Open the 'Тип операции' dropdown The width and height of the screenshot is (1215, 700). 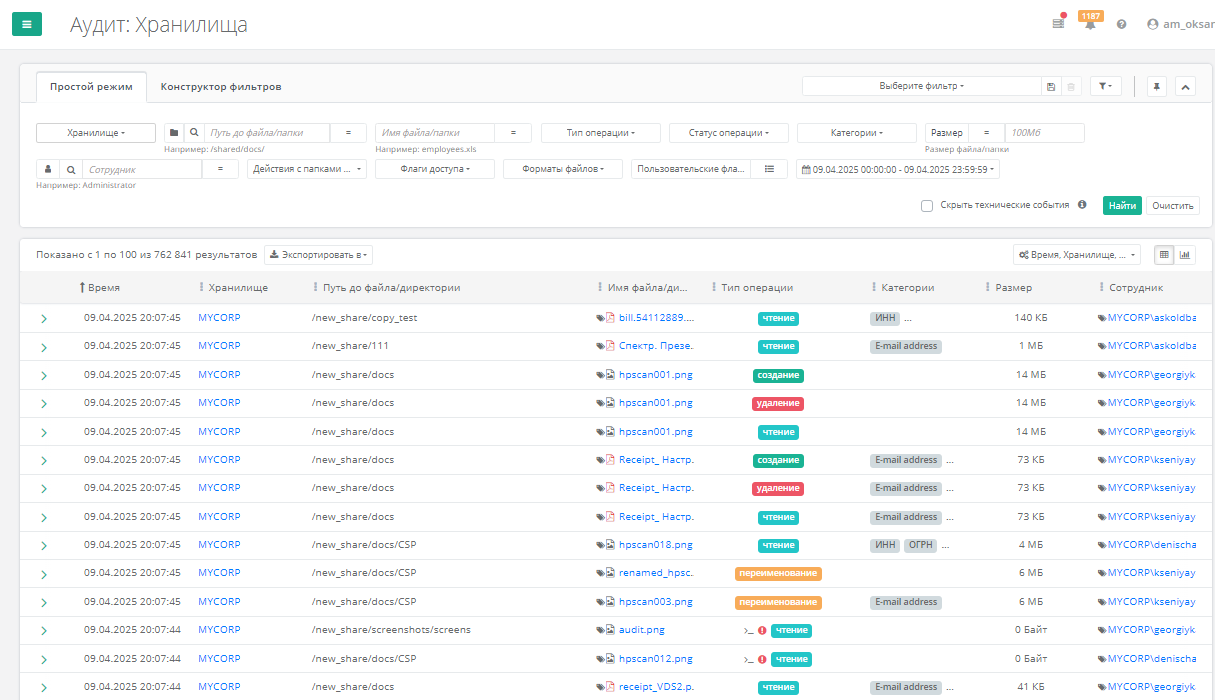click(x=600, y=133)
